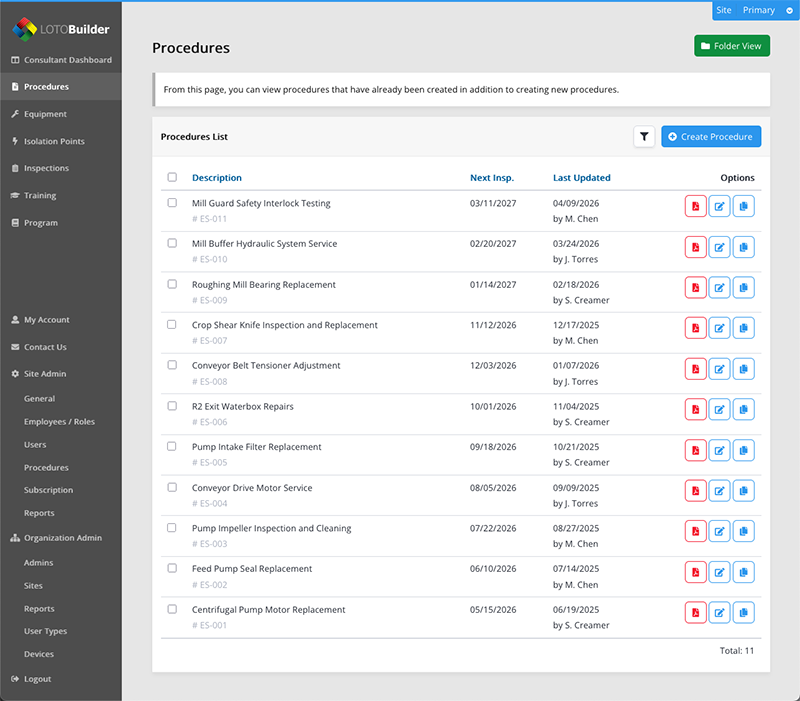The width and height of the screenshot is (800, 701).
Task: Toggle the select-all procedures checkbox
Action: tap(172, 177)
